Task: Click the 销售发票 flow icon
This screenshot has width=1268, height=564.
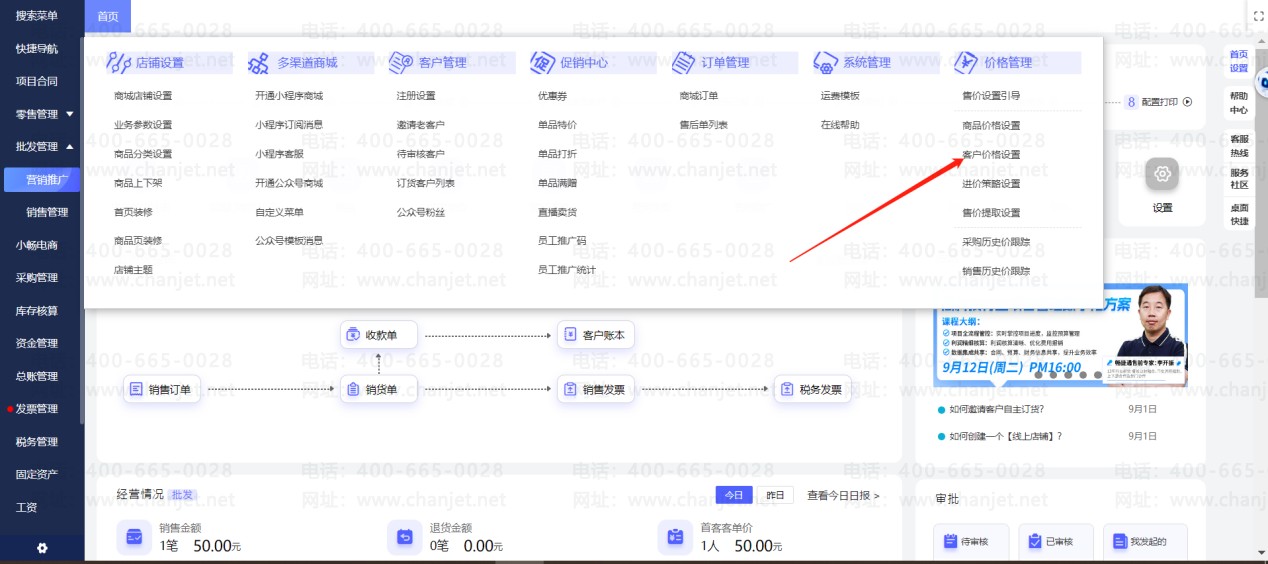Action: (570, 390)
